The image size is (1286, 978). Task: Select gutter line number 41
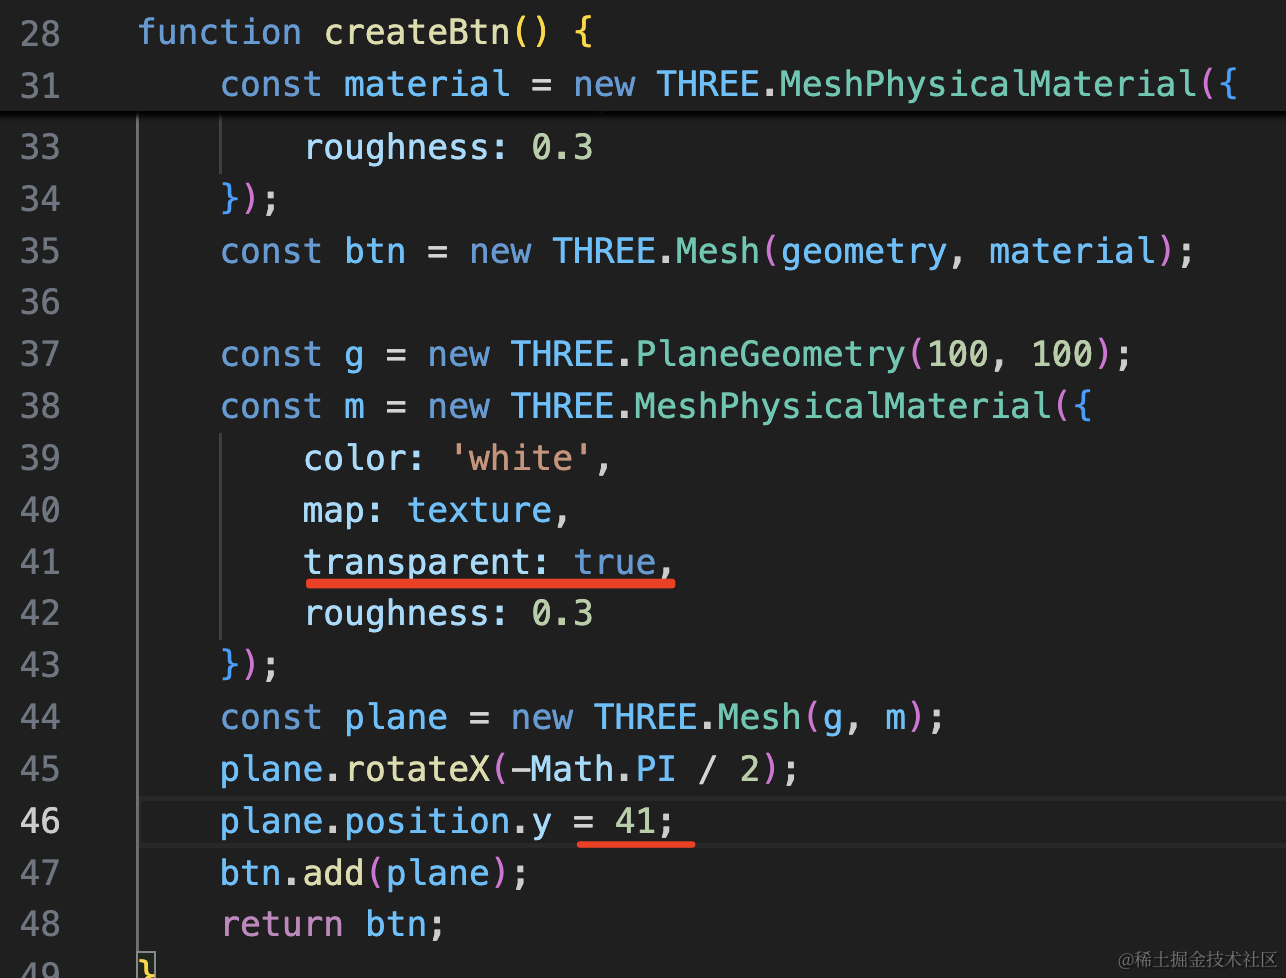40,562
